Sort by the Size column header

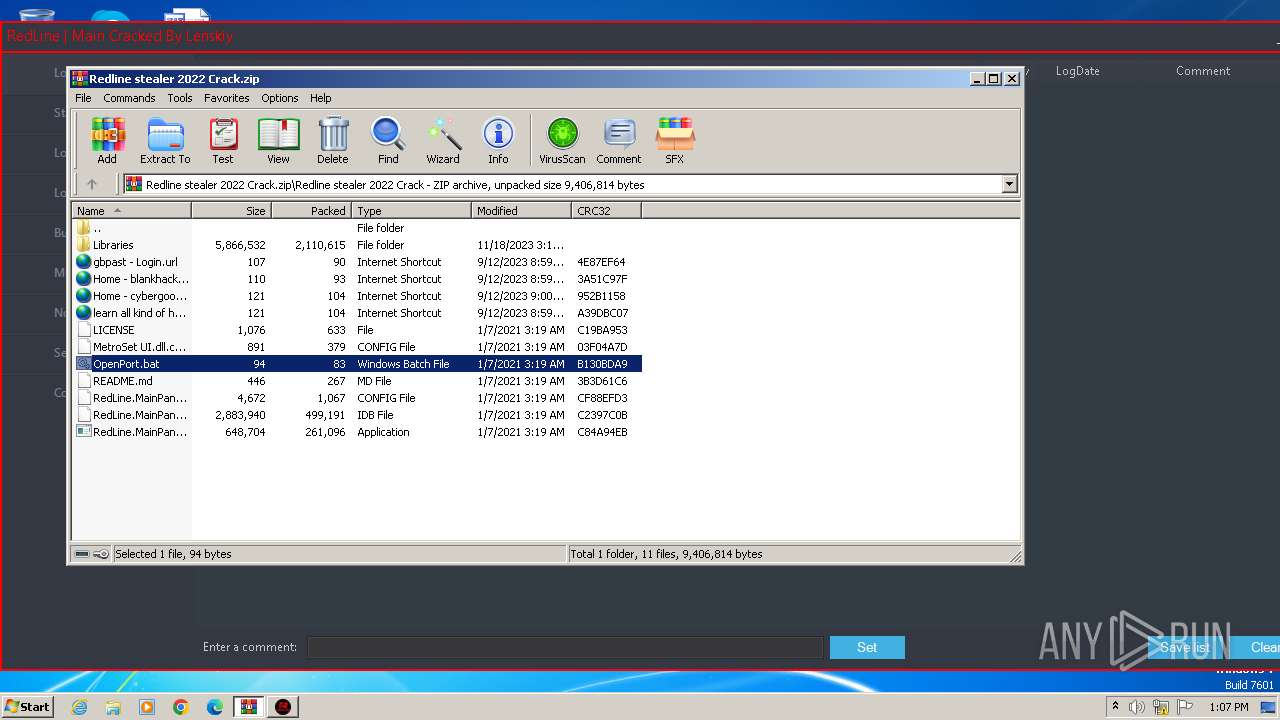[232, 211]
